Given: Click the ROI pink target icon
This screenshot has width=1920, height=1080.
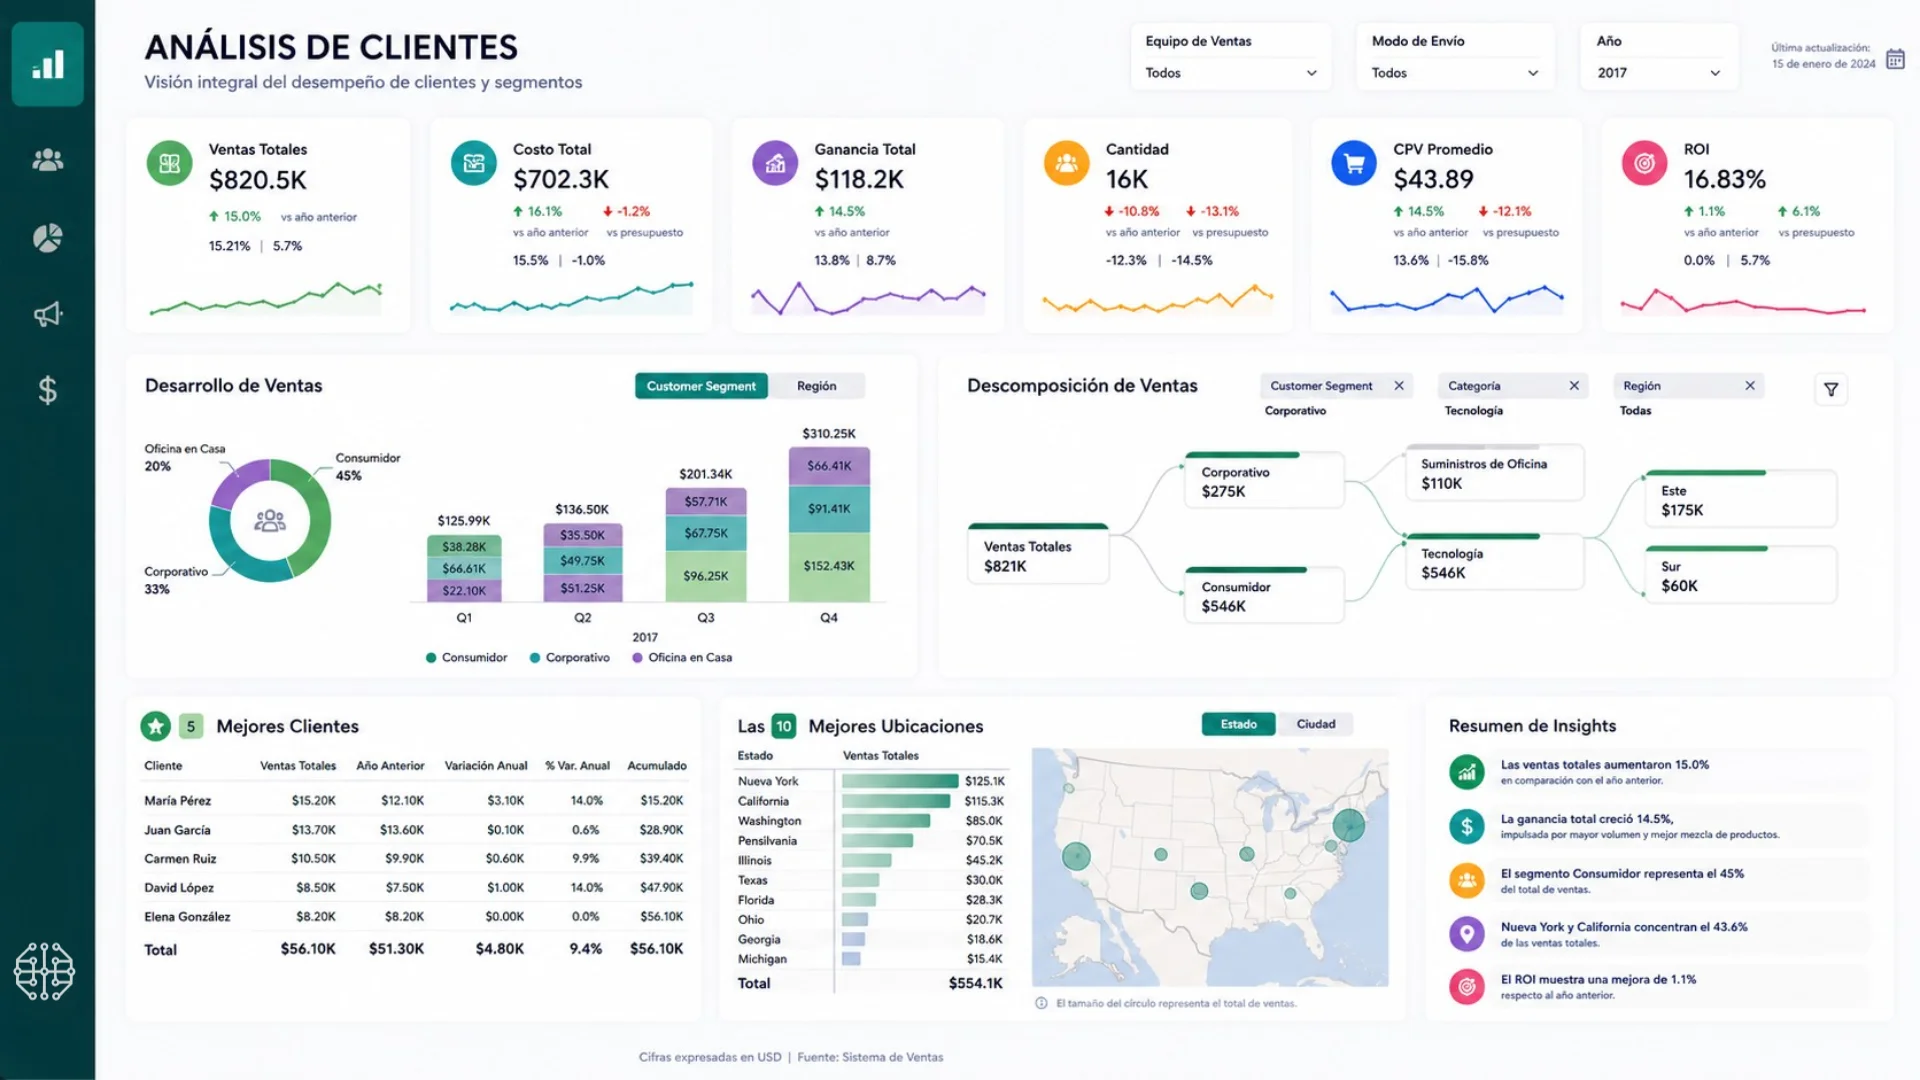Looking at the screenshot, I should (x=1644, y=163).
